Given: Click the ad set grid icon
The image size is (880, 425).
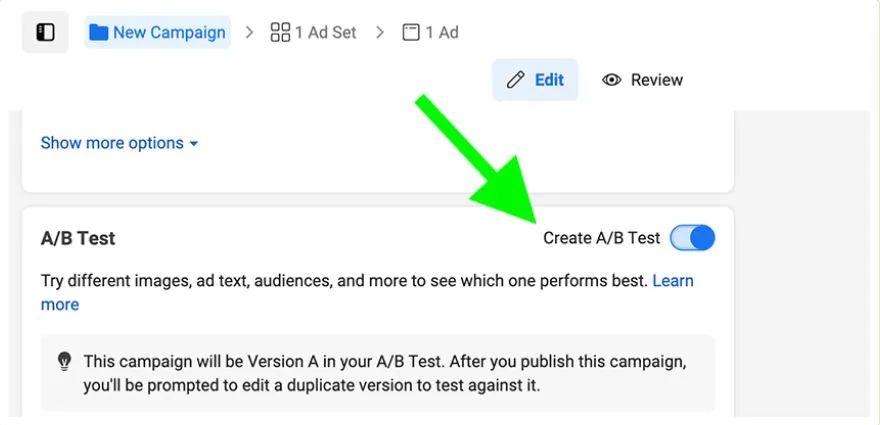Looking at the screenshot, I should [x=280, y=32].
